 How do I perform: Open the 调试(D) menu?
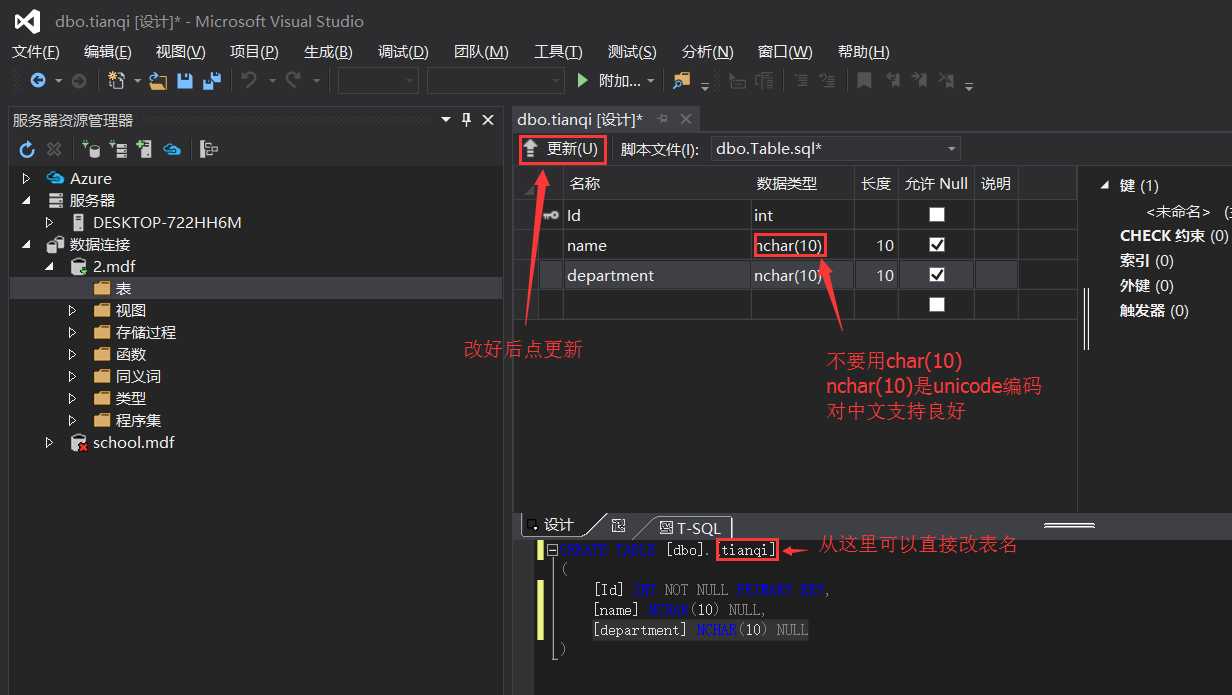point(403,52)
